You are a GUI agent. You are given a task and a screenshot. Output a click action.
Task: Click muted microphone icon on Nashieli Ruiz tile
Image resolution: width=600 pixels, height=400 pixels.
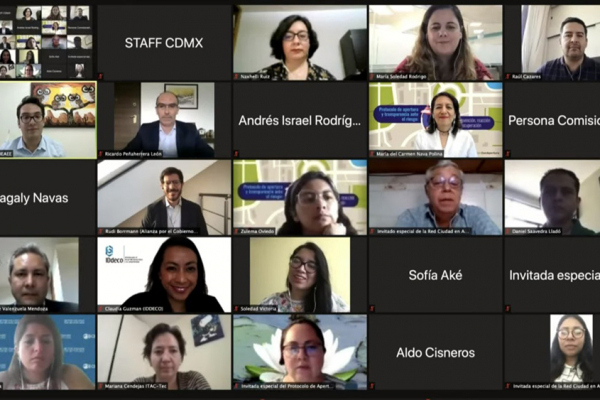[x=236, y=77]
